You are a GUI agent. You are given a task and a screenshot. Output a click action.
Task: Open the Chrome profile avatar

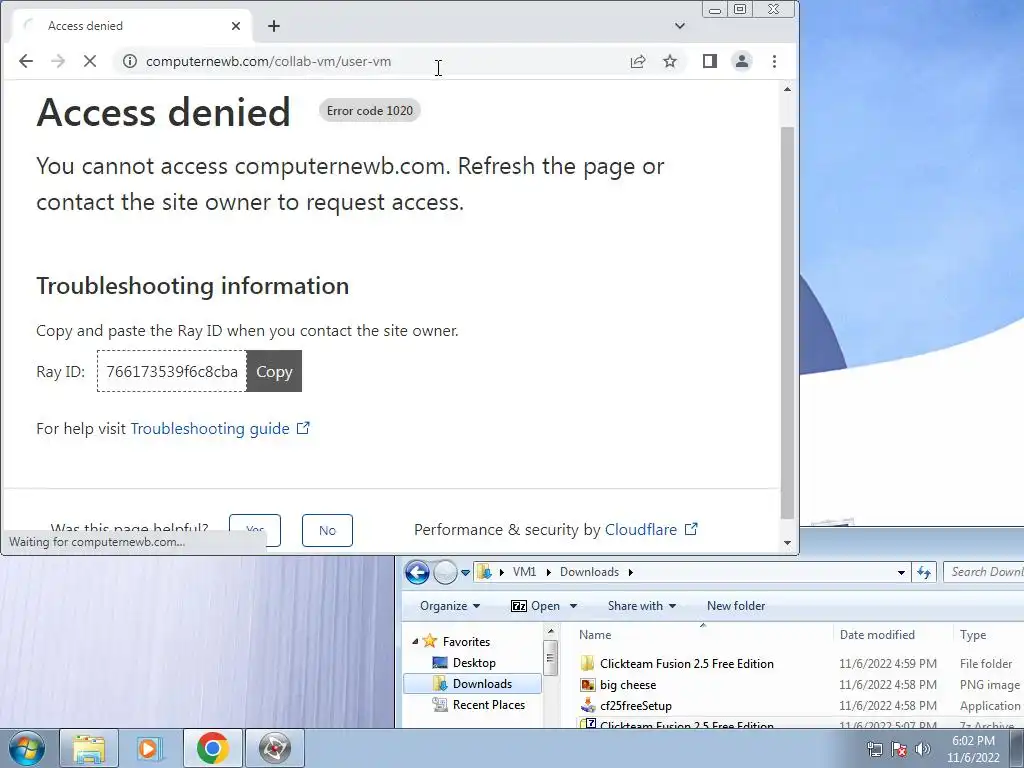(x=742, y=61)
